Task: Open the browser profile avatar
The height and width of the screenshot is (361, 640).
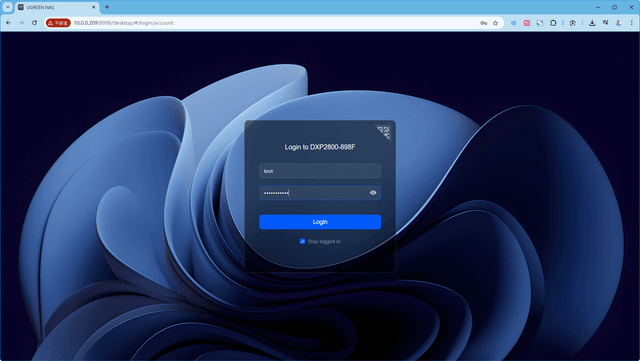Action: (619, 23)
